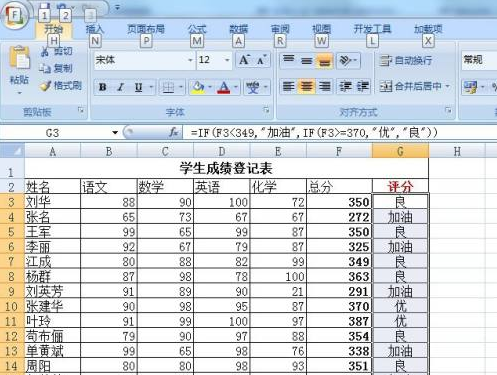Switch to 开始 Home tab
This screenshot has height=375, width=497.
point(53,29)
